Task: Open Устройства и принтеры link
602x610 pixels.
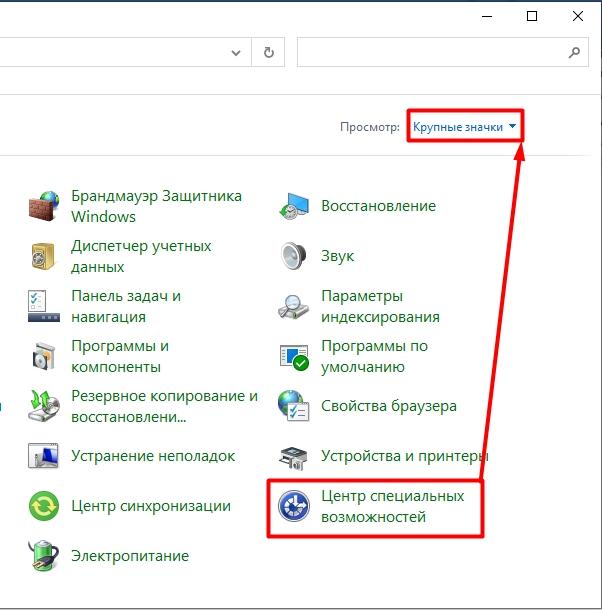Action: (x=405, y=456)
